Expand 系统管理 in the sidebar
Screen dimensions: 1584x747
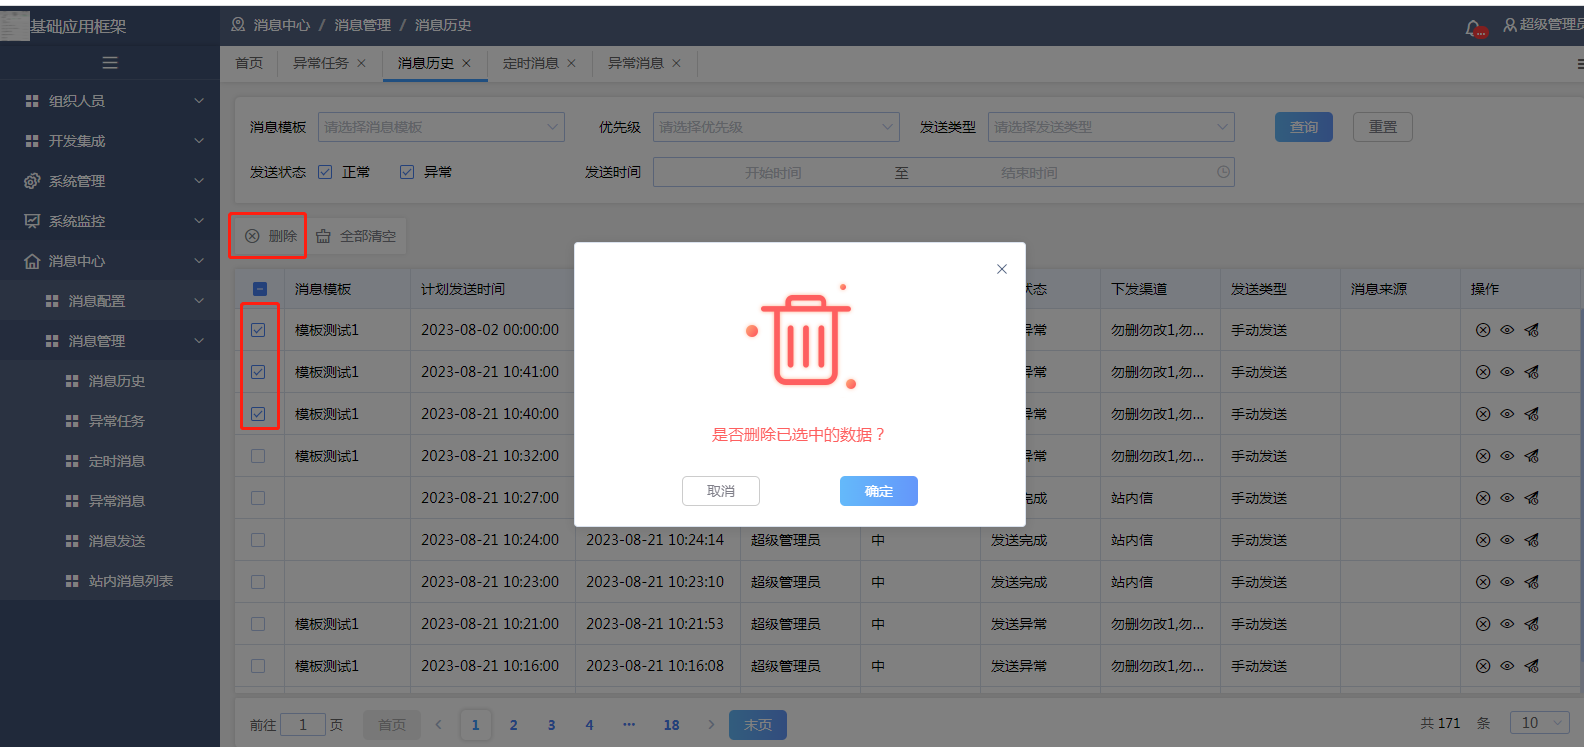coord(110,181)
